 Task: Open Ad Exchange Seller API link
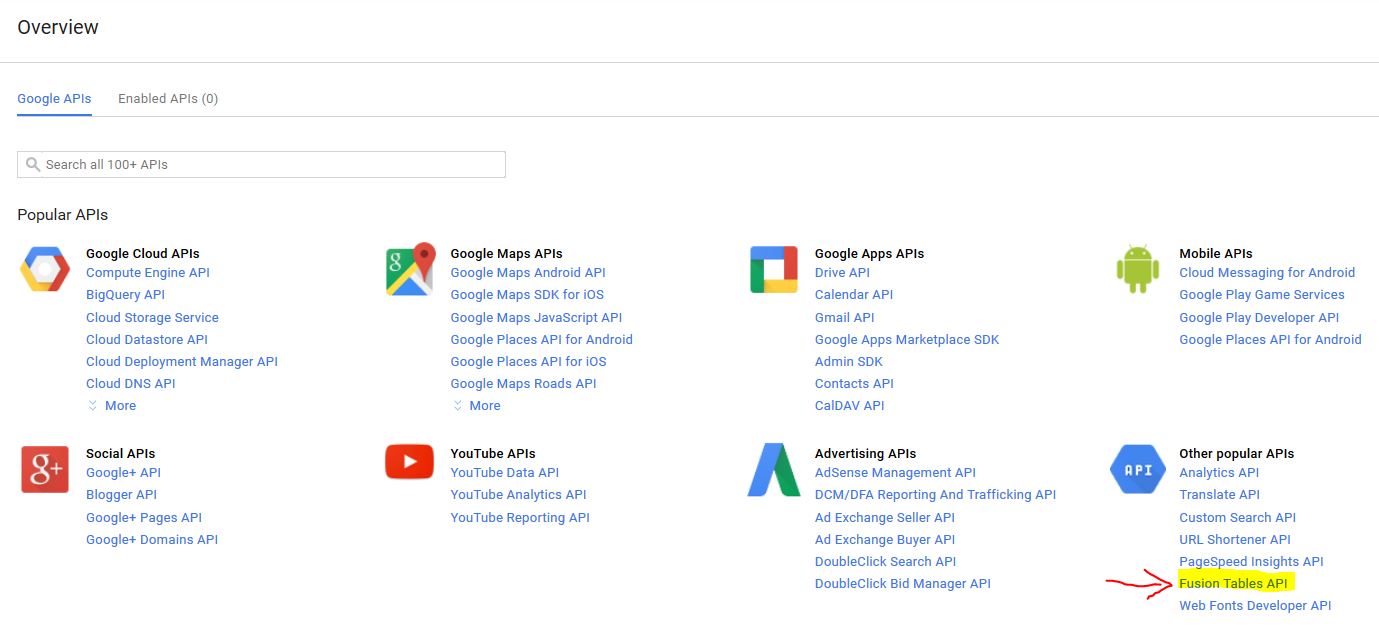tap(885, 518)
